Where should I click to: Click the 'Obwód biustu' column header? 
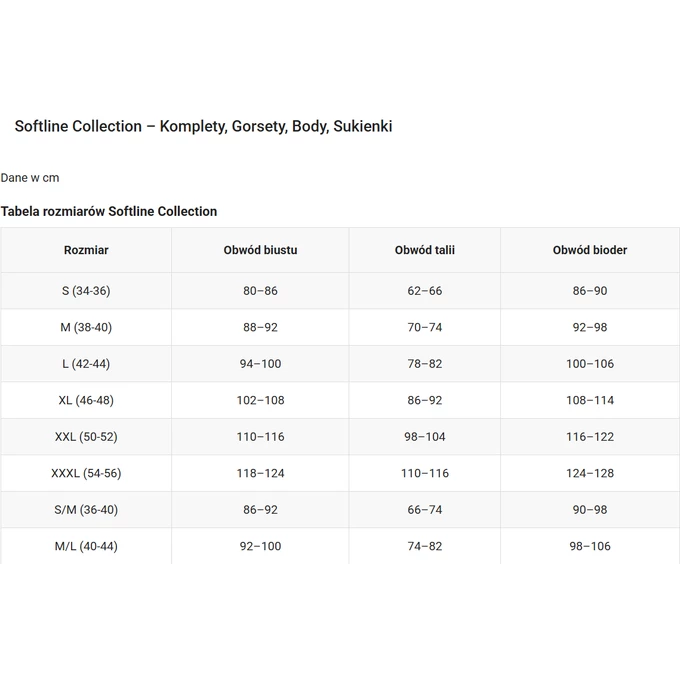click(260, 250)
